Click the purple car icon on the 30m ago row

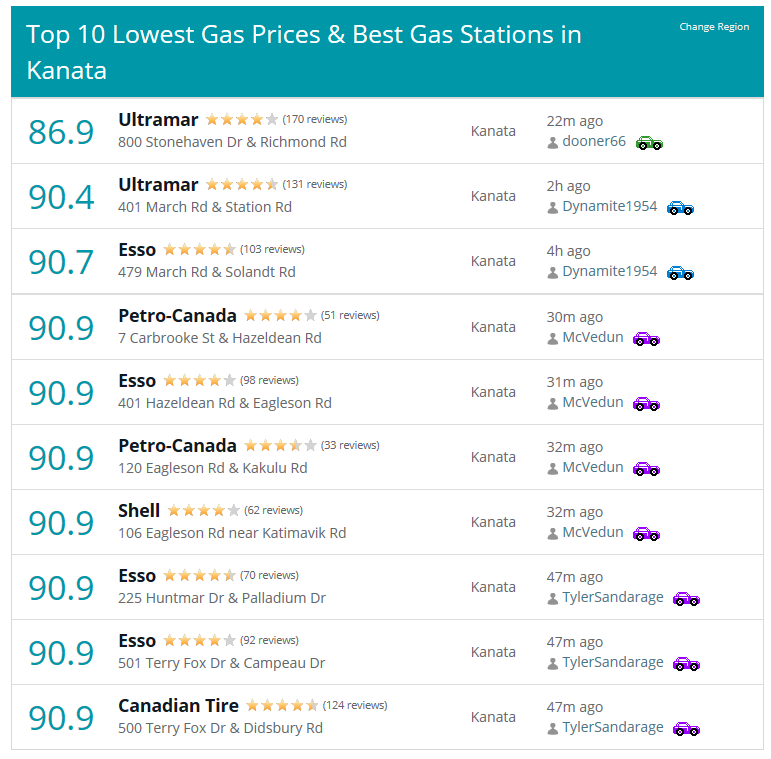(x=646, y=339)
